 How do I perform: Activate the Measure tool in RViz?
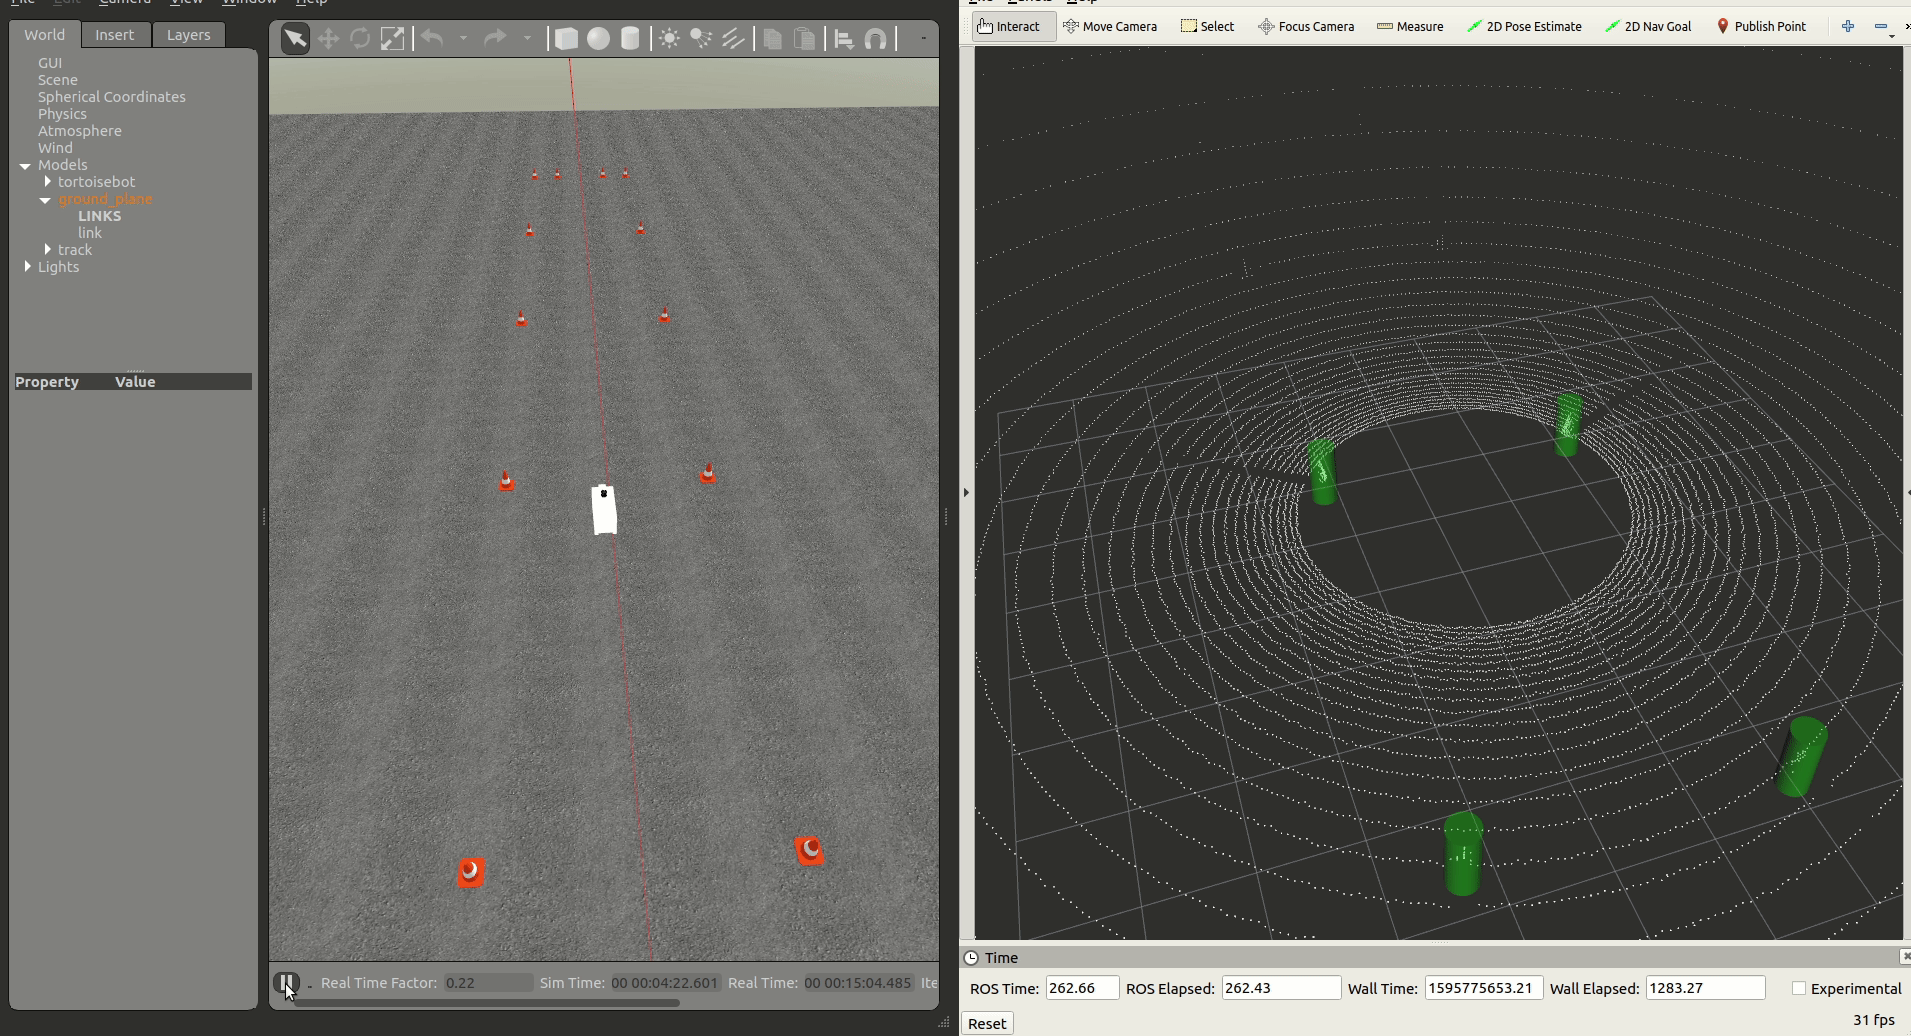tap(1410, 26)
